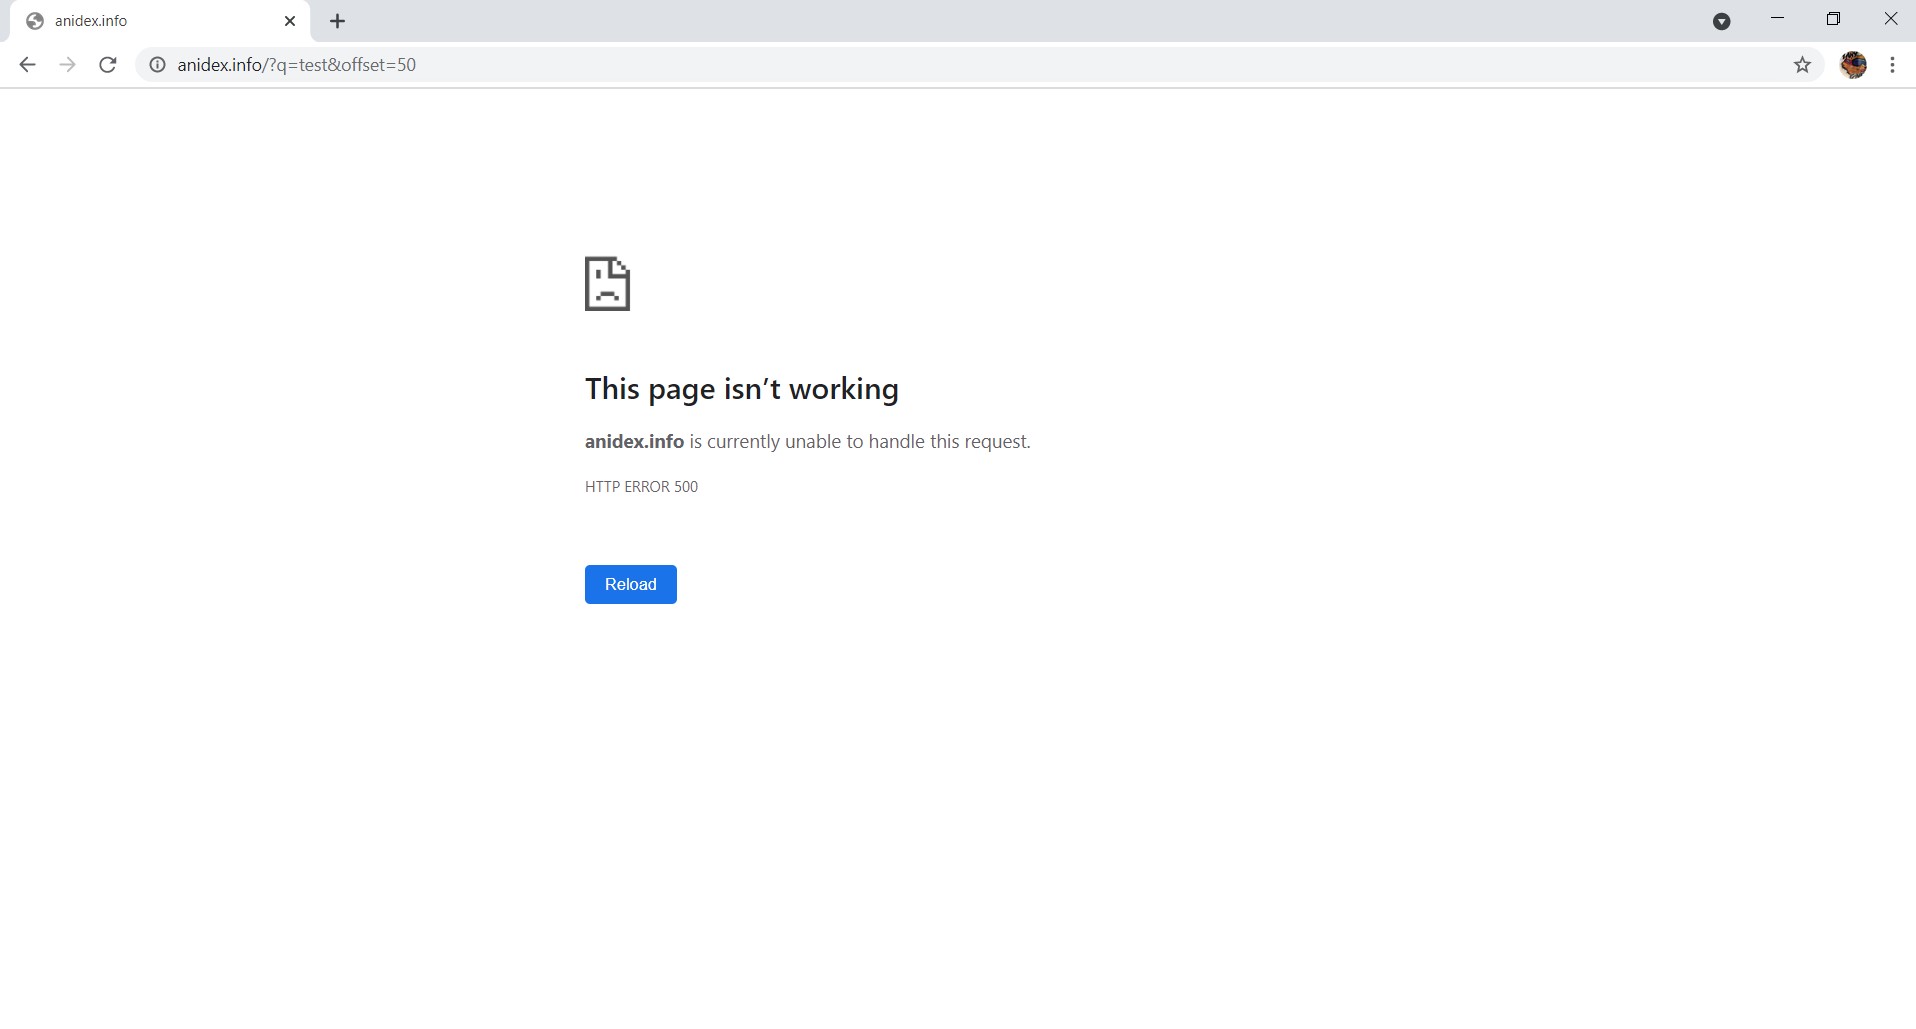
Task: Click the bolded anidex.info domain text
Action: pyautogui.click(x=633, y=441)
